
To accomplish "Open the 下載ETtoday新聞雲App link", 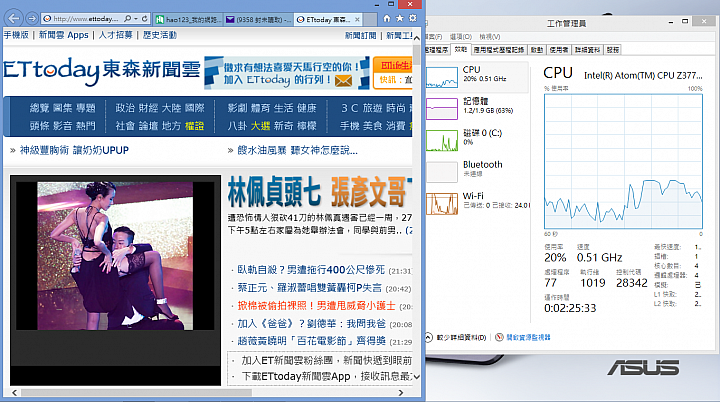I will pos(326,376).
